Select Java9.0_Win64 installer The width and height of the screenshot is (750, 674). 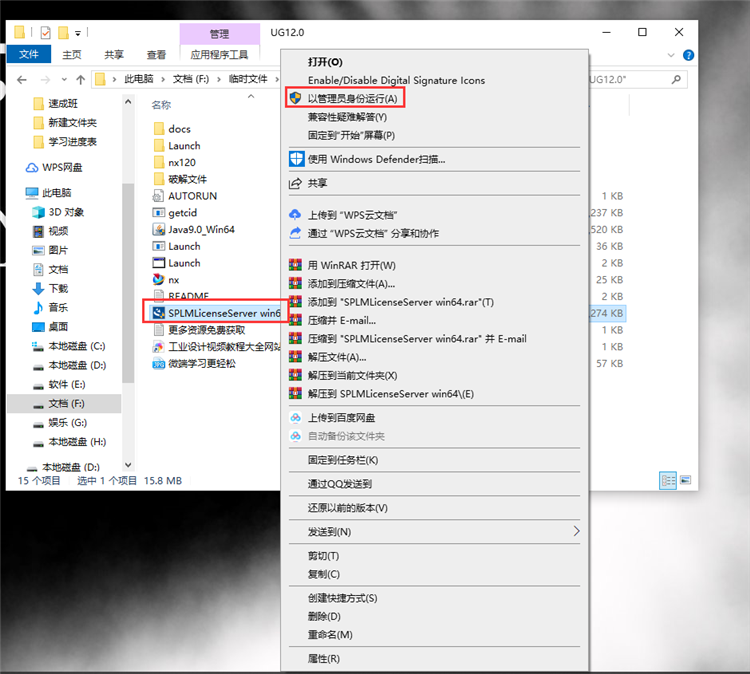[194, 230]
